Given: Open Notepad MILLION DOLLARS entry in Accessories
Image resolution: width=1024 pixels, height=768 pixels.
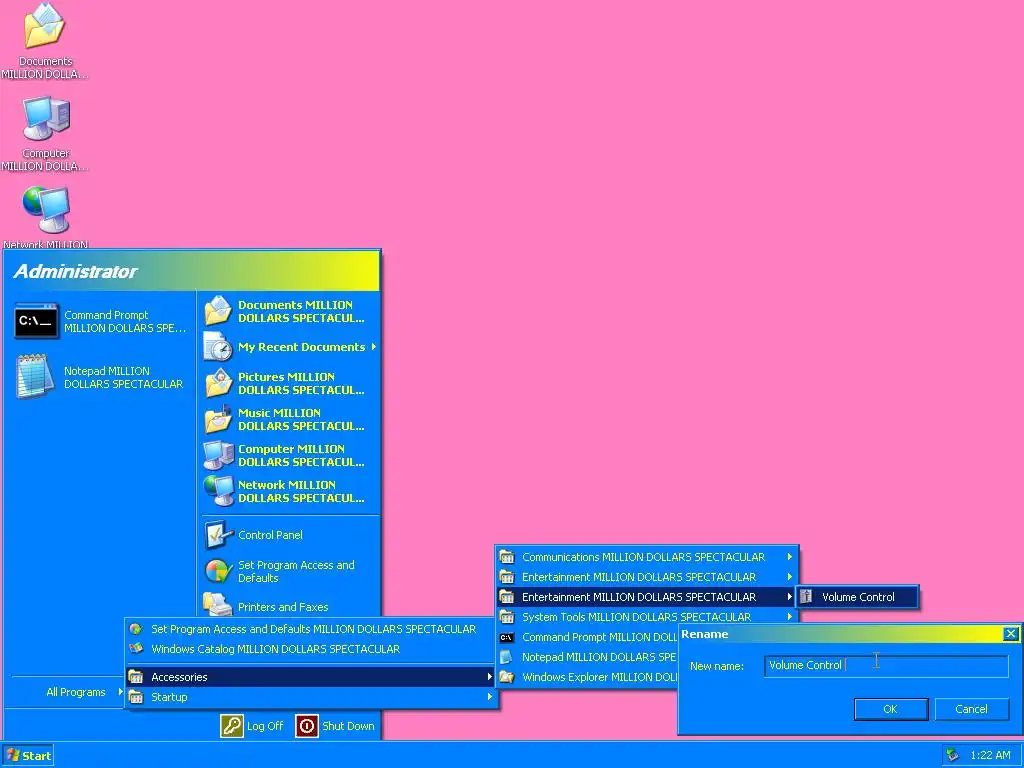Looking at the screenshot, I should pyautogui.click(x=588, y=657).
